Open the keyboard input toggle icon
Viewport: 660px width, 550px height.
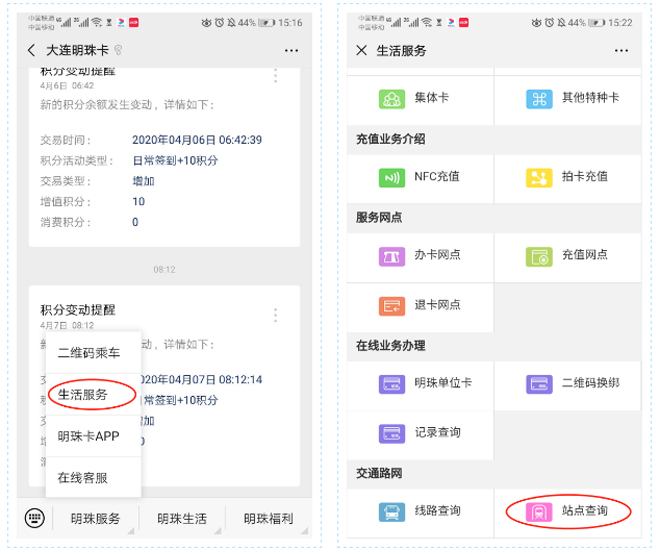[x=36, y=518]
